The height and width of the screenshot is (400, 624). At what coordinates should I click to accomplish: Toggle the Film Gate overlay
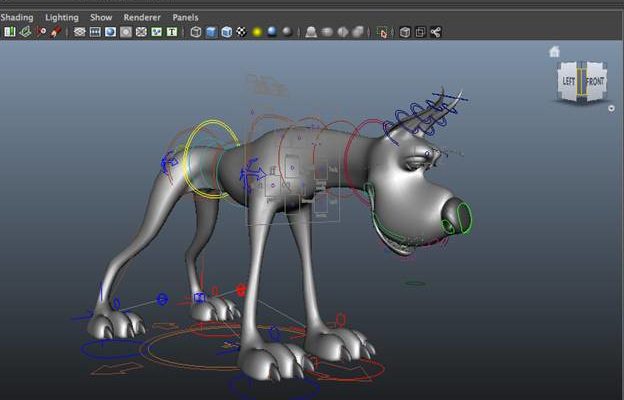coord(95,32)
